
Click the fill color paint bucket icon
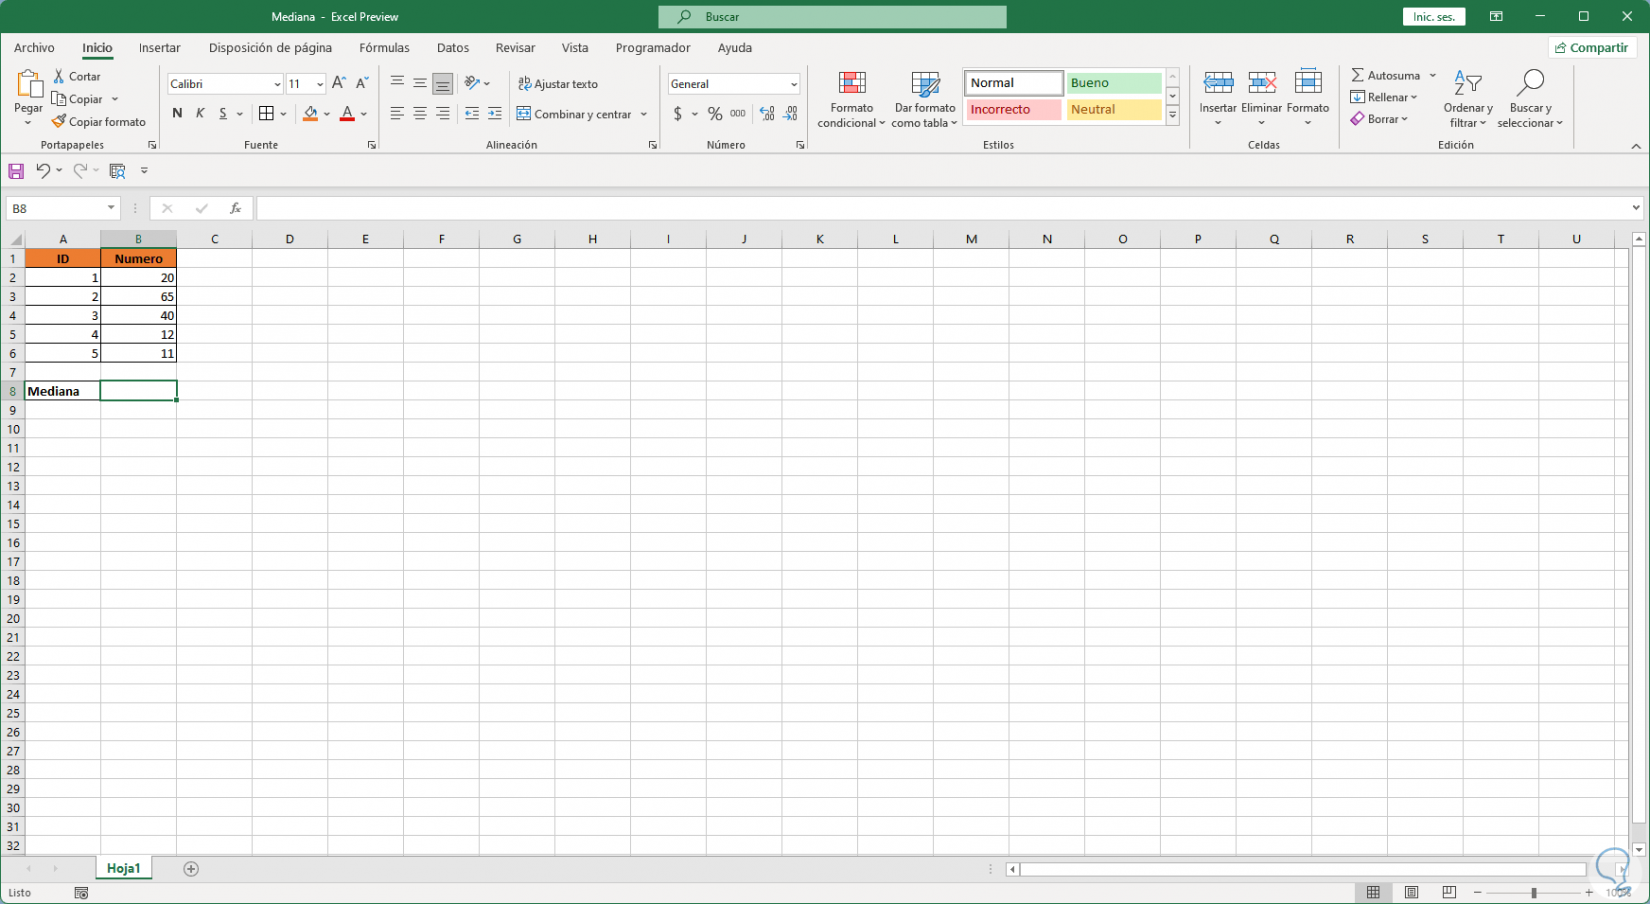tap(311, 114)
